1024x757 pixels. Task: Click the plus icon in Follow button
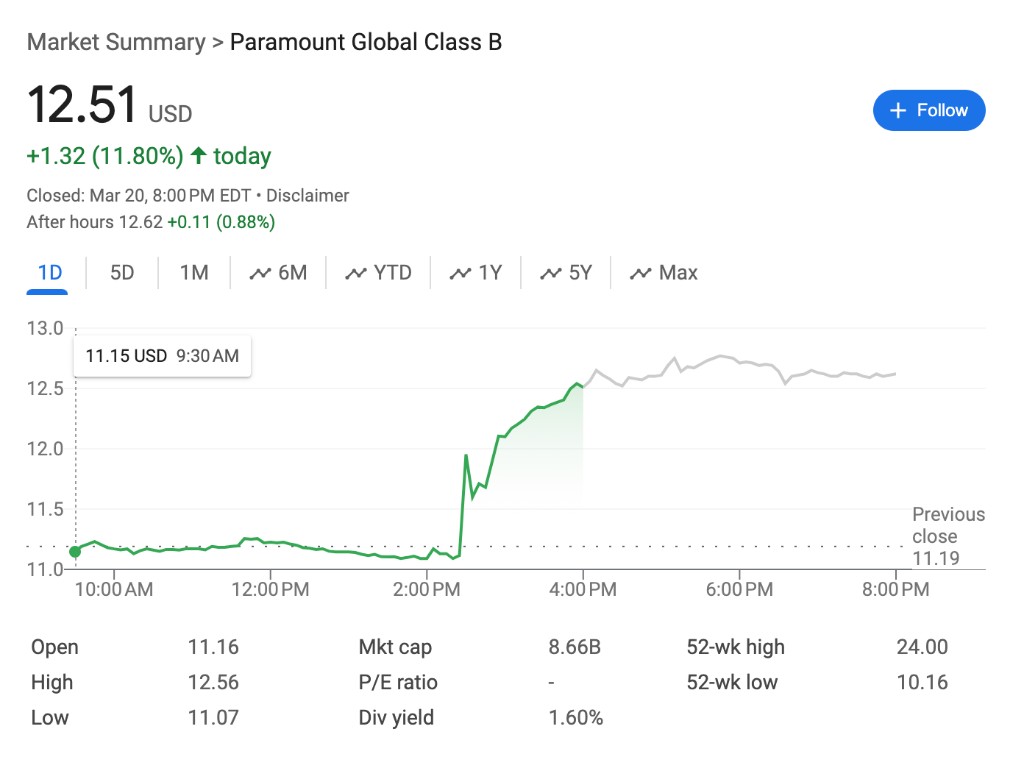coord(898,110)
